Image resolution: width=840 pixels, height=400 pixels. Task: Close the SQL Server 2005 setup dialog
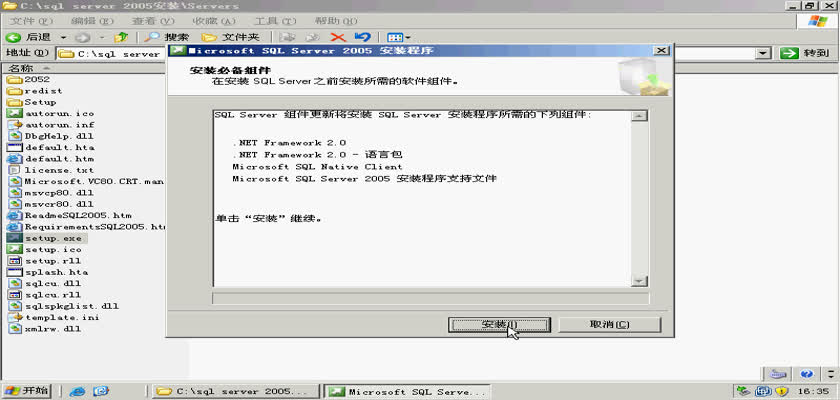click(662, 50)
